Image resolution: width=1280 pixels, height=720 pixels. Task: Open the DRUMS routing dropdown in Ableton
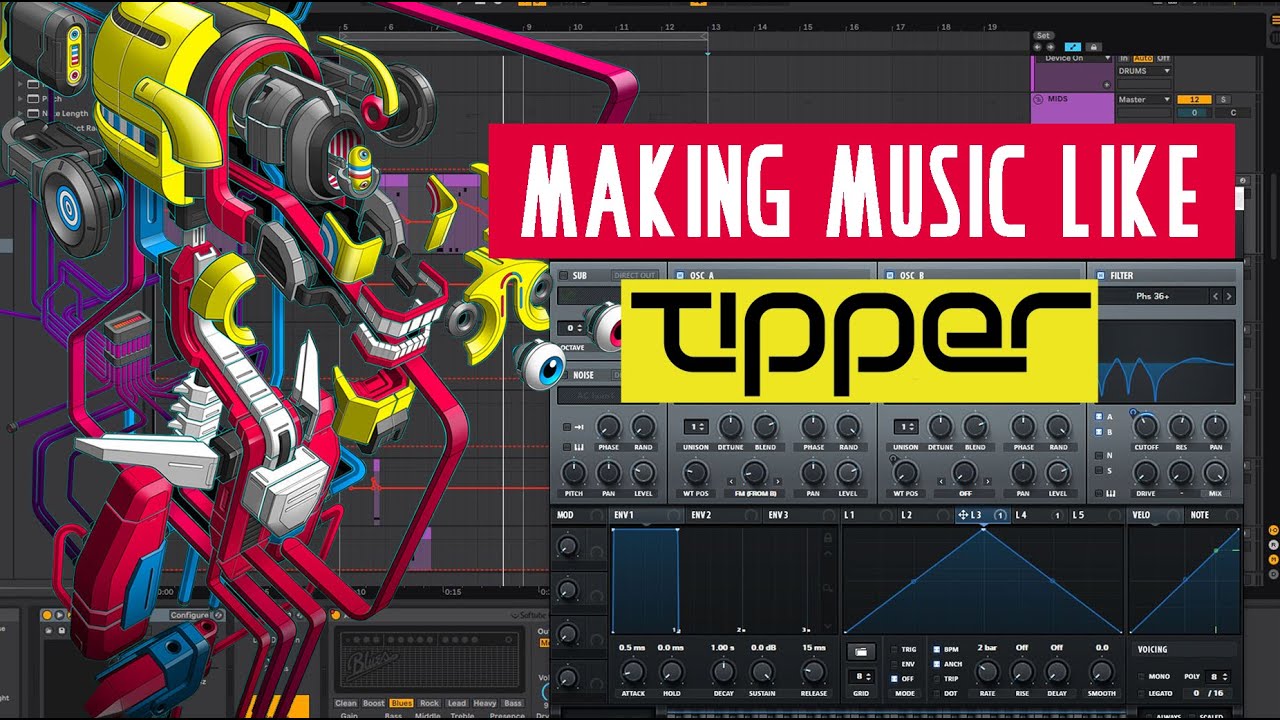point(1145,71)
